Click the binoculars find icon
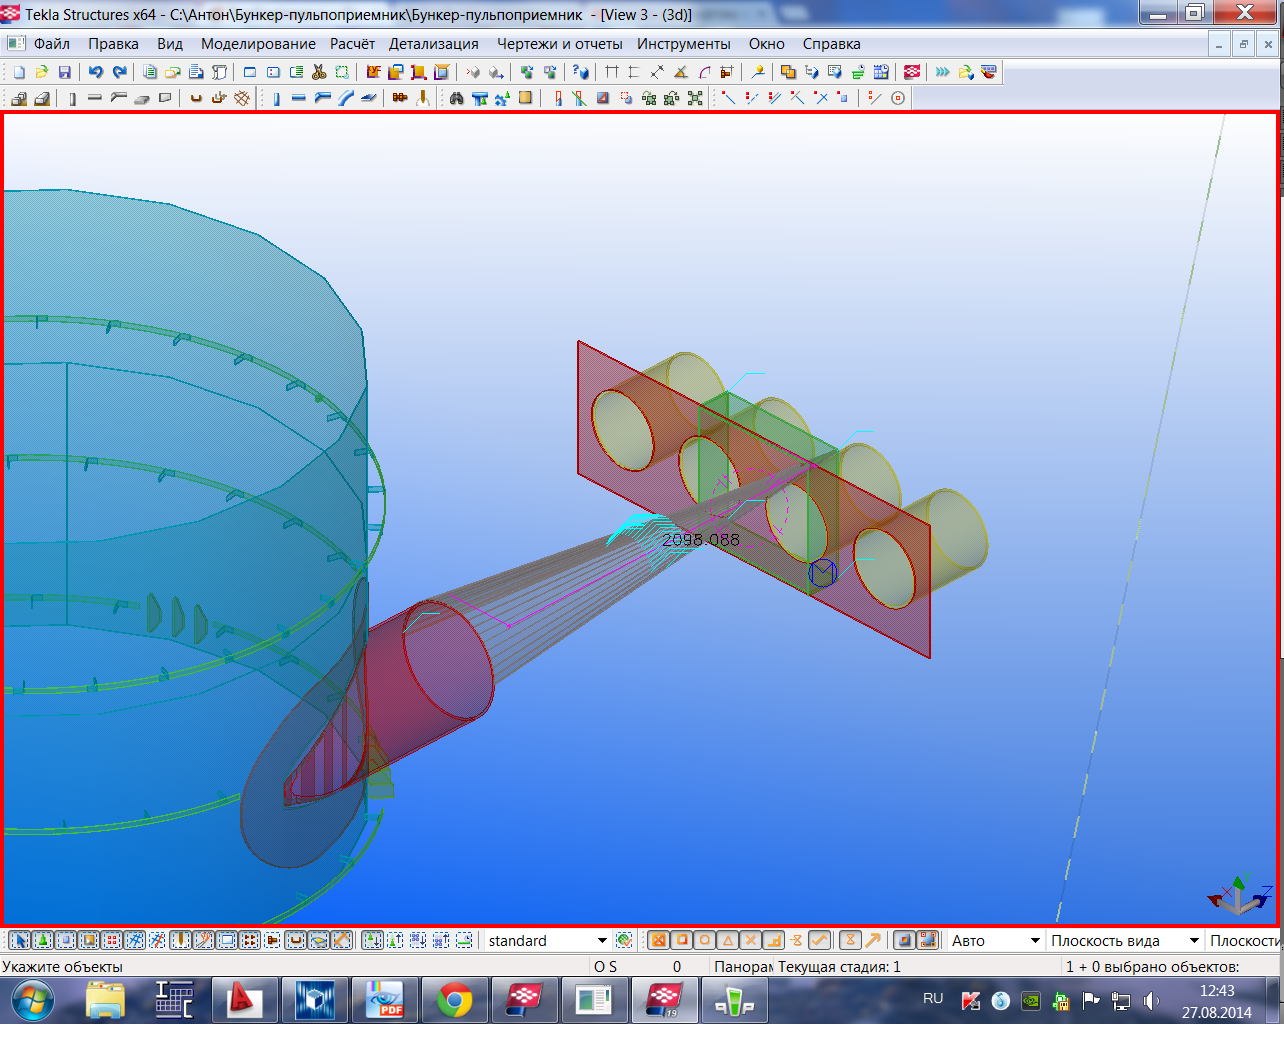 pos(456,98)
